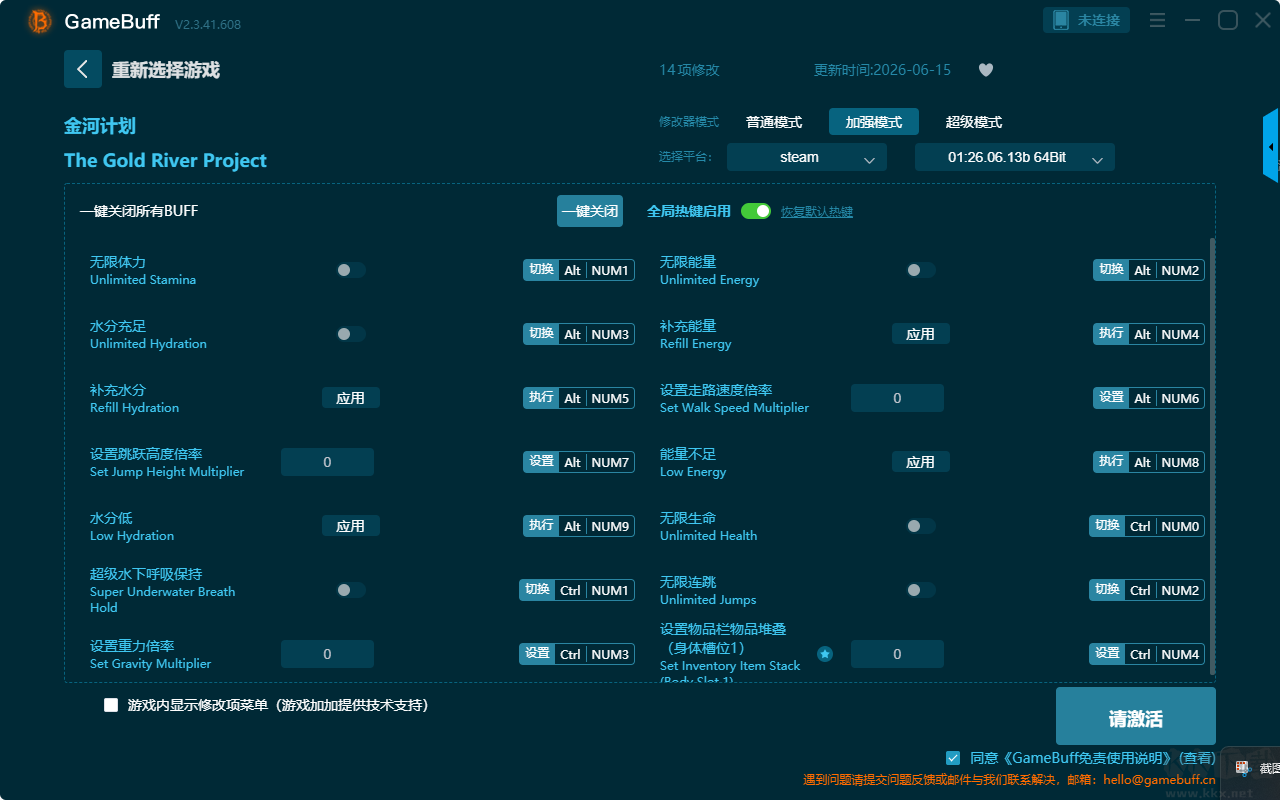Image resolution: width=1280 pixels, height=800 pixels.
Task: Toggle Unlimited Jumps switch
Action: pos(921,590)
